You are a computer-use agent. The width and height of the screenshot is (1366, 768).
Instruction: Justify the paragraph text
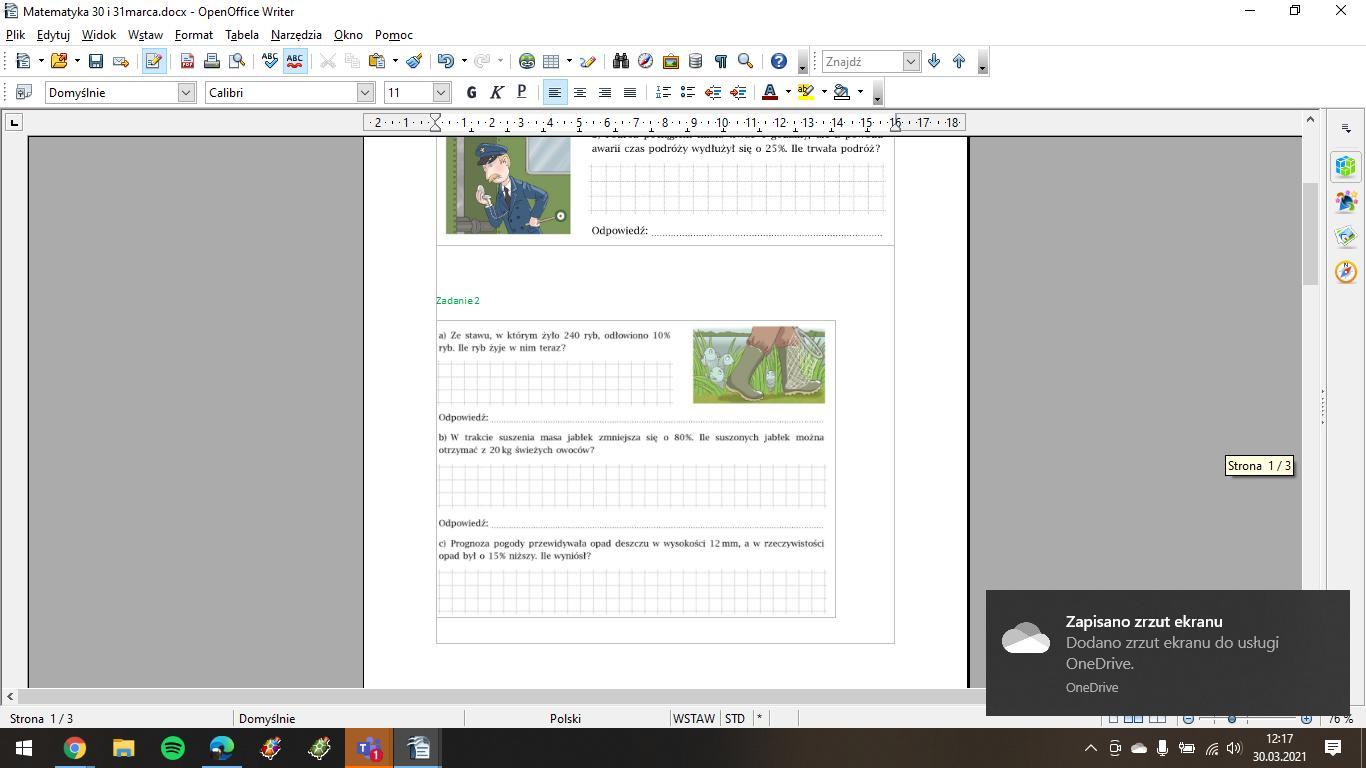click(x=630, y=92)
